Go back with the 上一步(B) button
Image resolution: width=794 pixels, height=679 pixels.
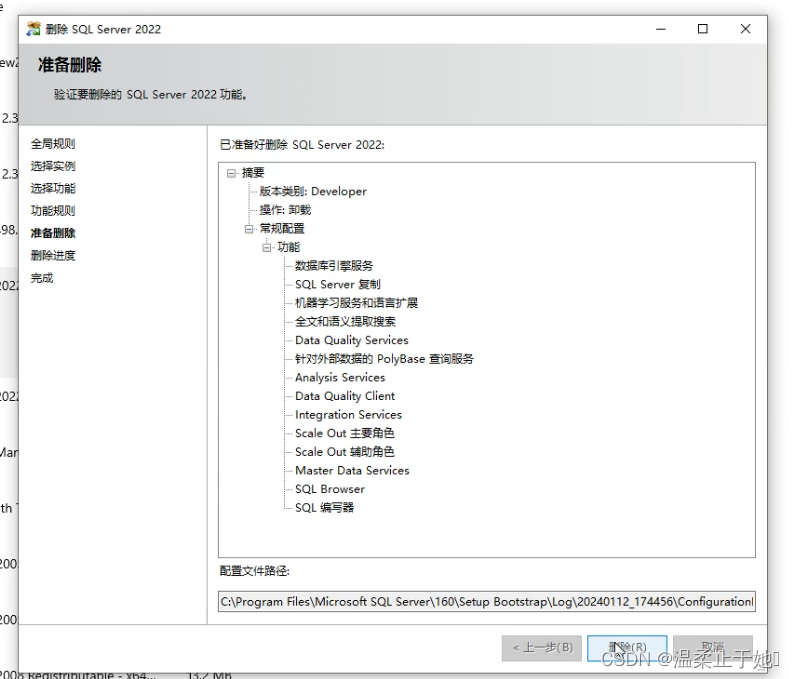(x=542, y=648)
